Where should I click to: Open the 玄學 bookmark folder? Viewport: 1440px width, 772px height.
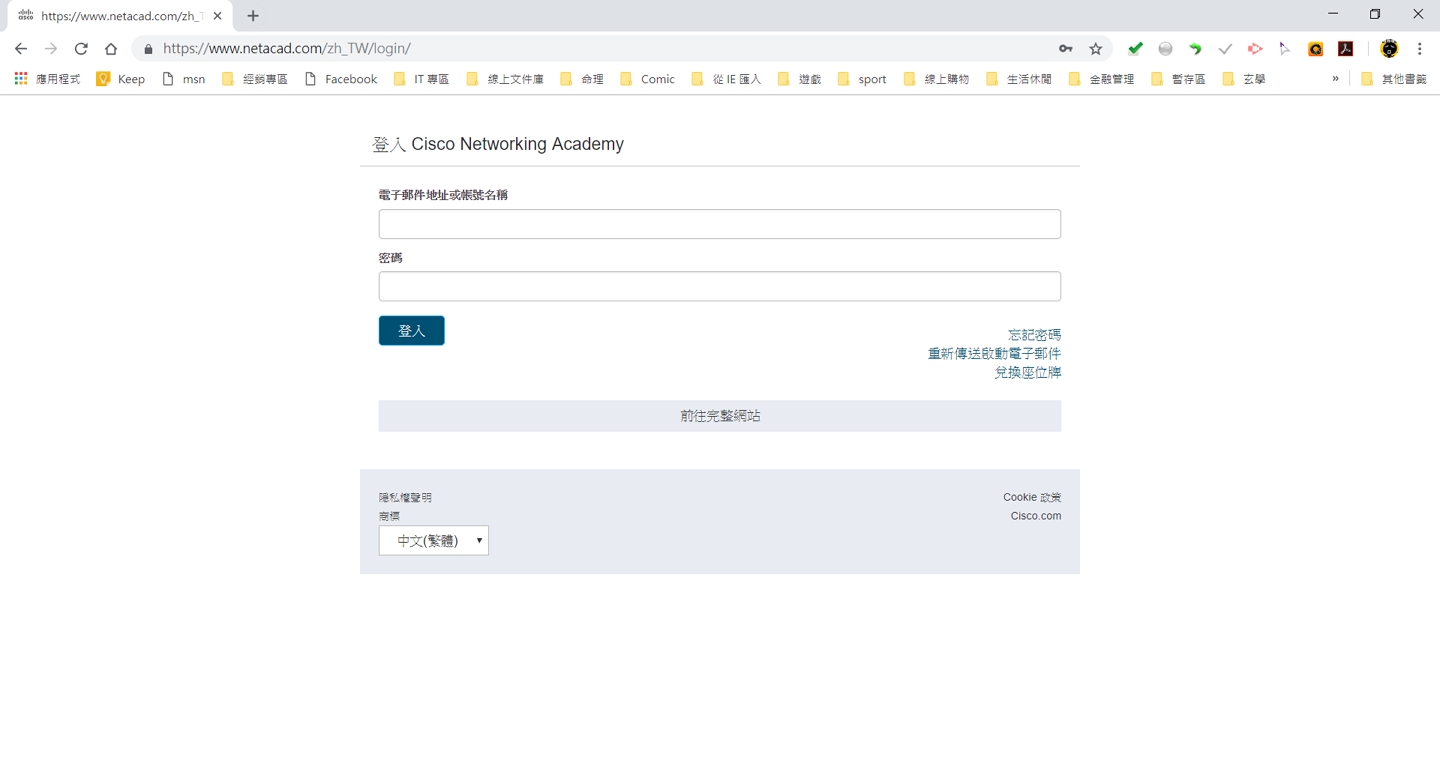click(x=1244, y=79)
